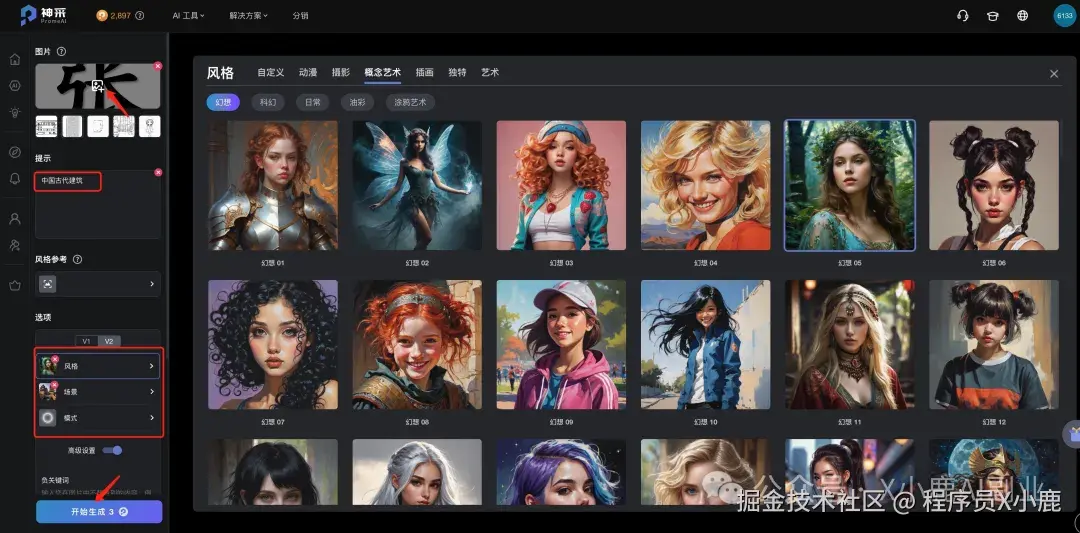The height and width of the screenshot is (533, 1080).
Task: Switch to the 艺术 style tab
Action: 490,72
